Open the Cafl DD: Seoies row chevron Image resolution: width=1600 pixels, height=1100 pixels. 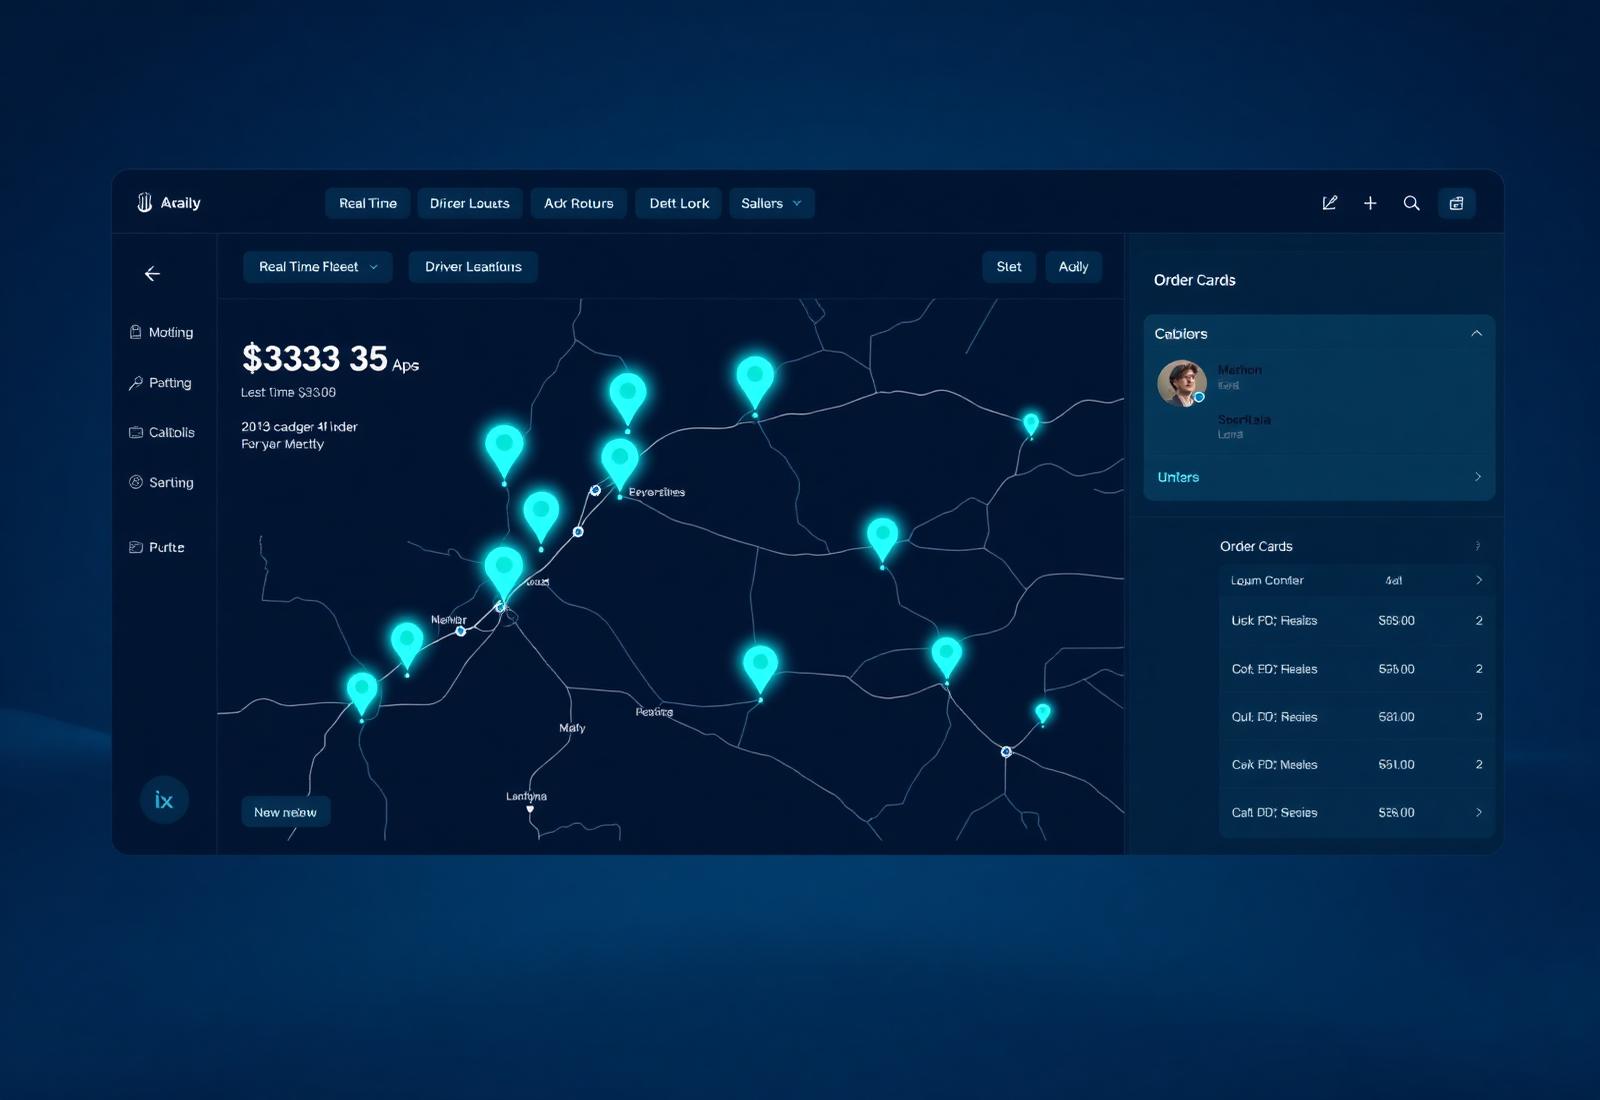1479,813
